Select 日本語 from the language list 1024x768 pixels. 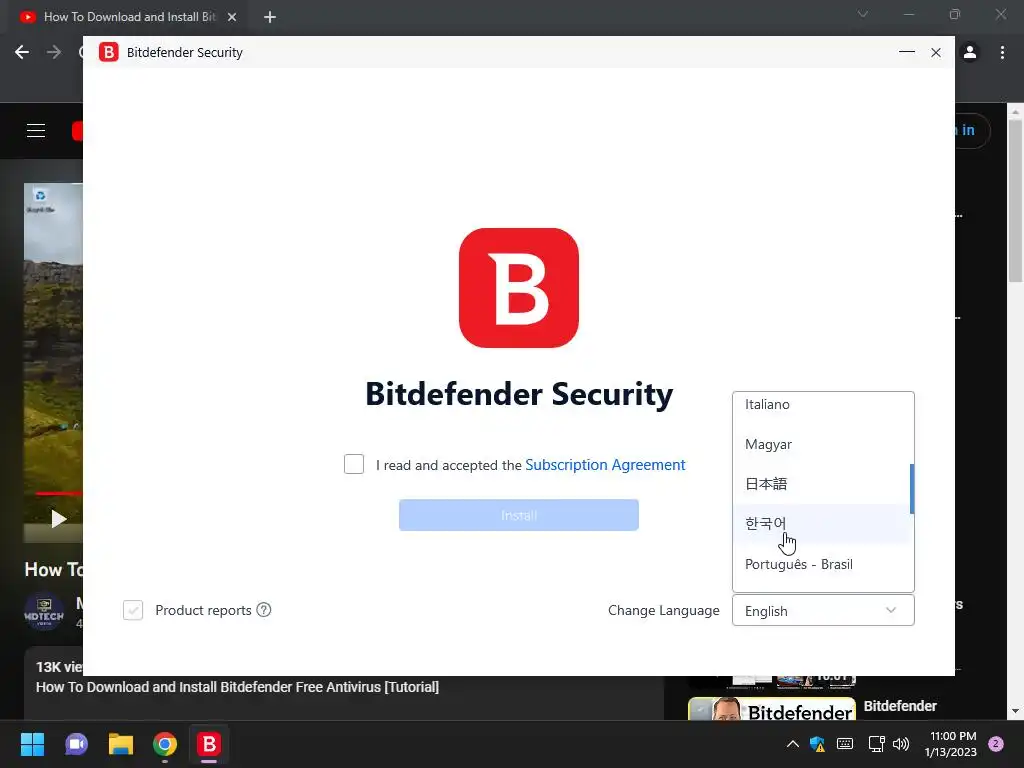[821, 484]
